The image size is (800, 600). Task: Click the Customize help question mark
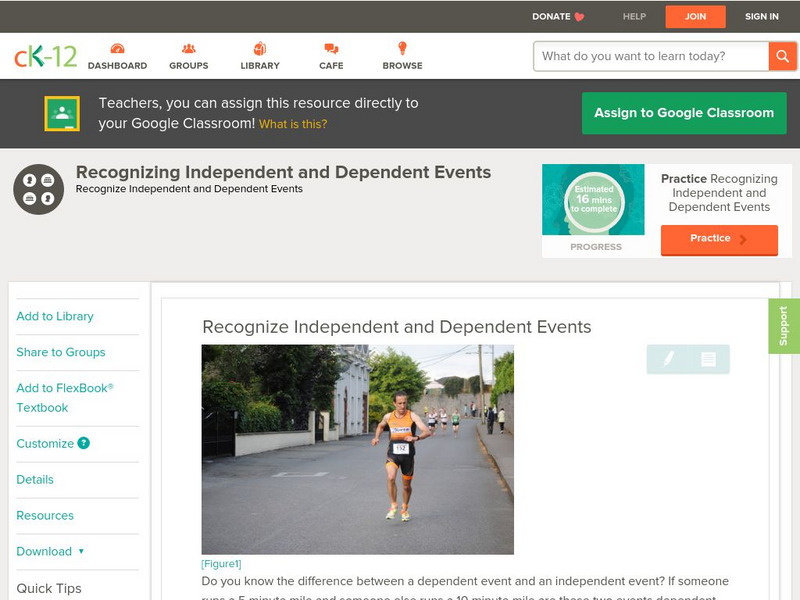coord(84,443)
